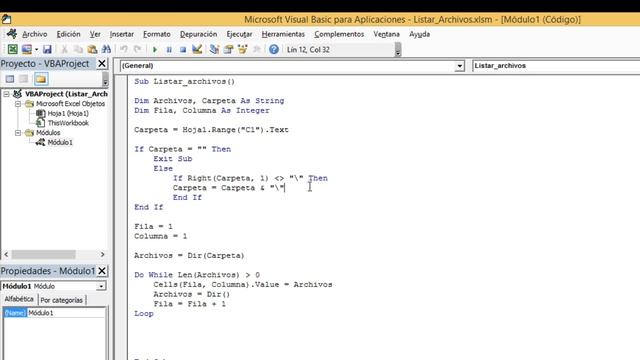Open Find with the binoculars icon
The image size is (640, 360).
[106, 49]
